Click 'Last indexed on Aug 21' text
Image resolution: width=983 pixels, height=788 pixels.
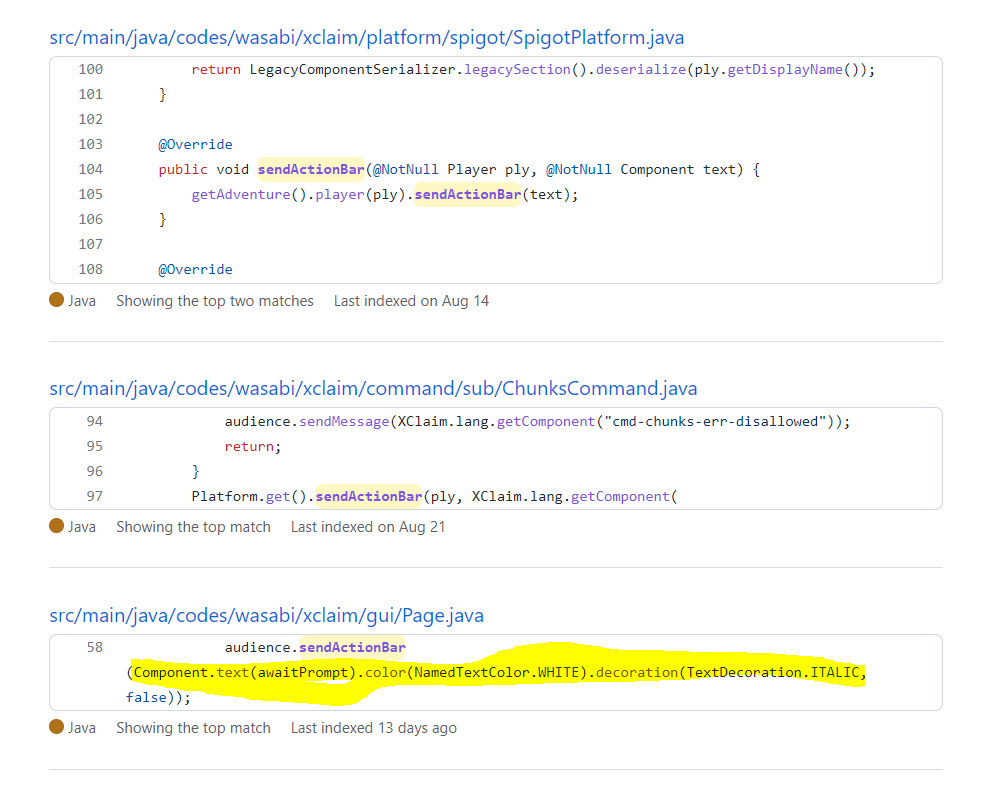pos(368,528)
